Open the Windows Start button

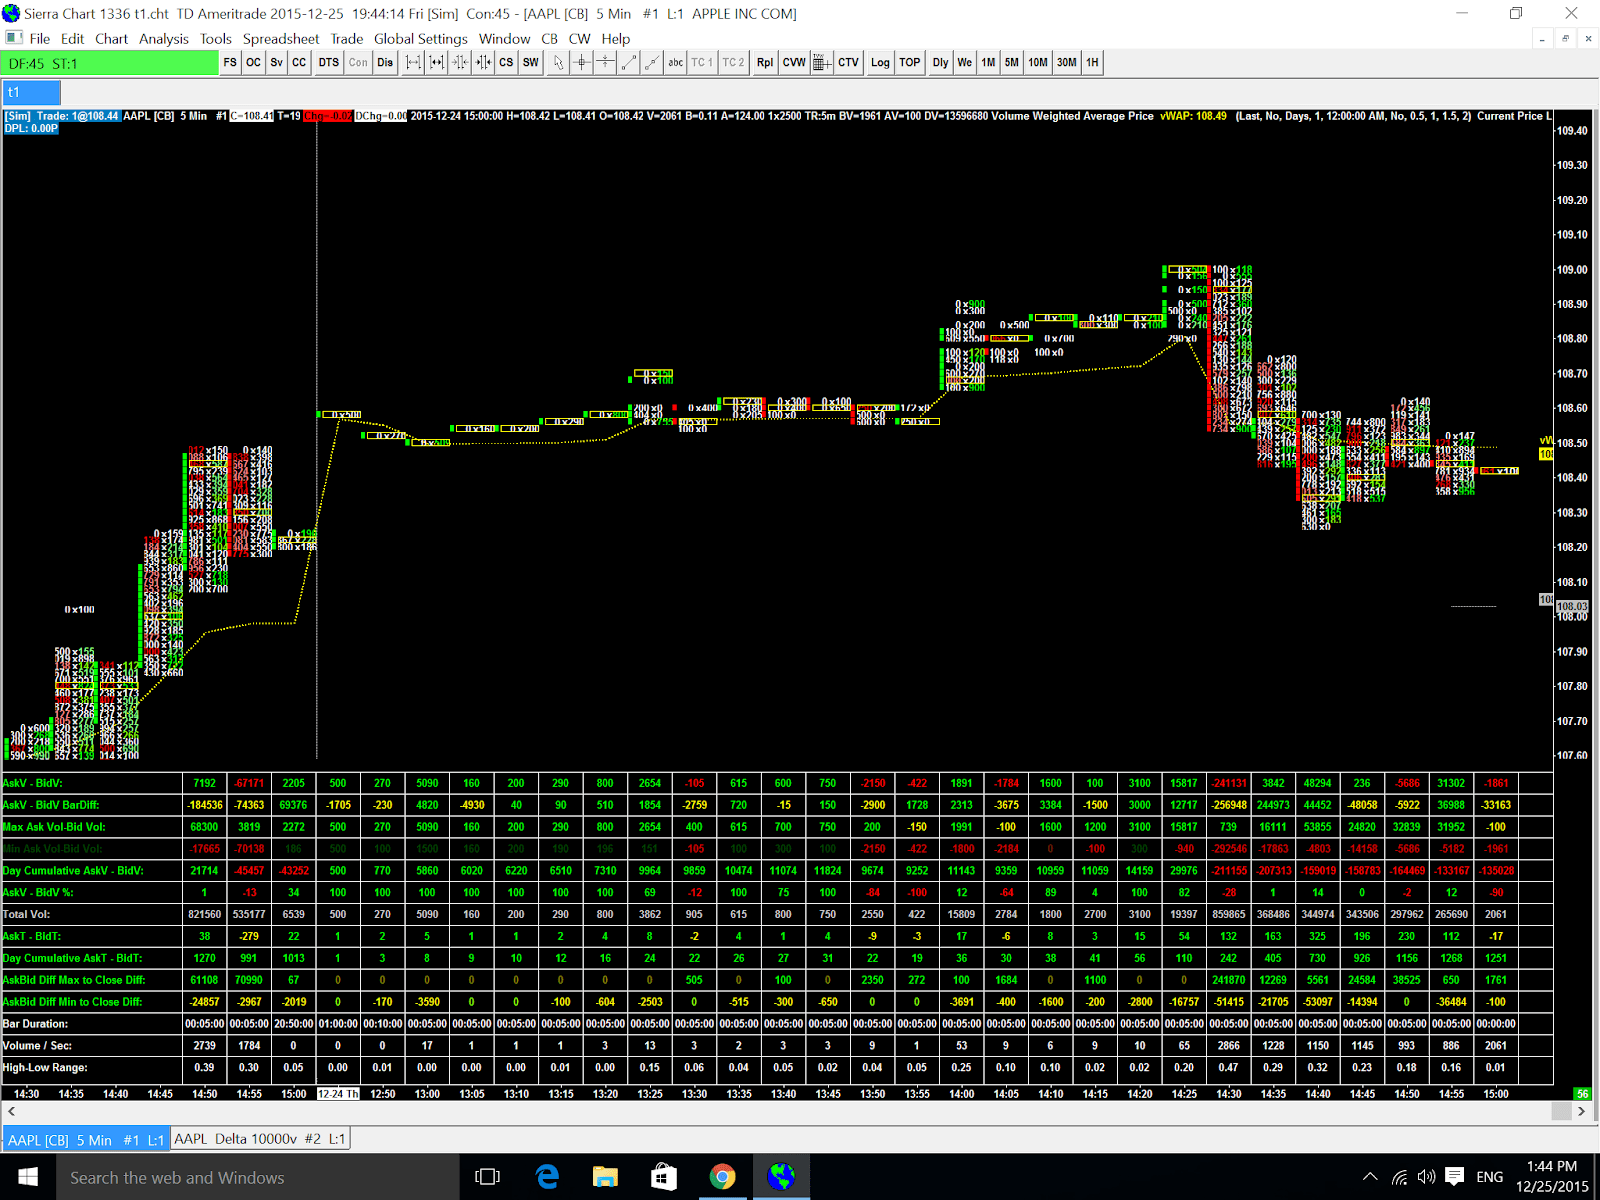[x=27, y=1177]
